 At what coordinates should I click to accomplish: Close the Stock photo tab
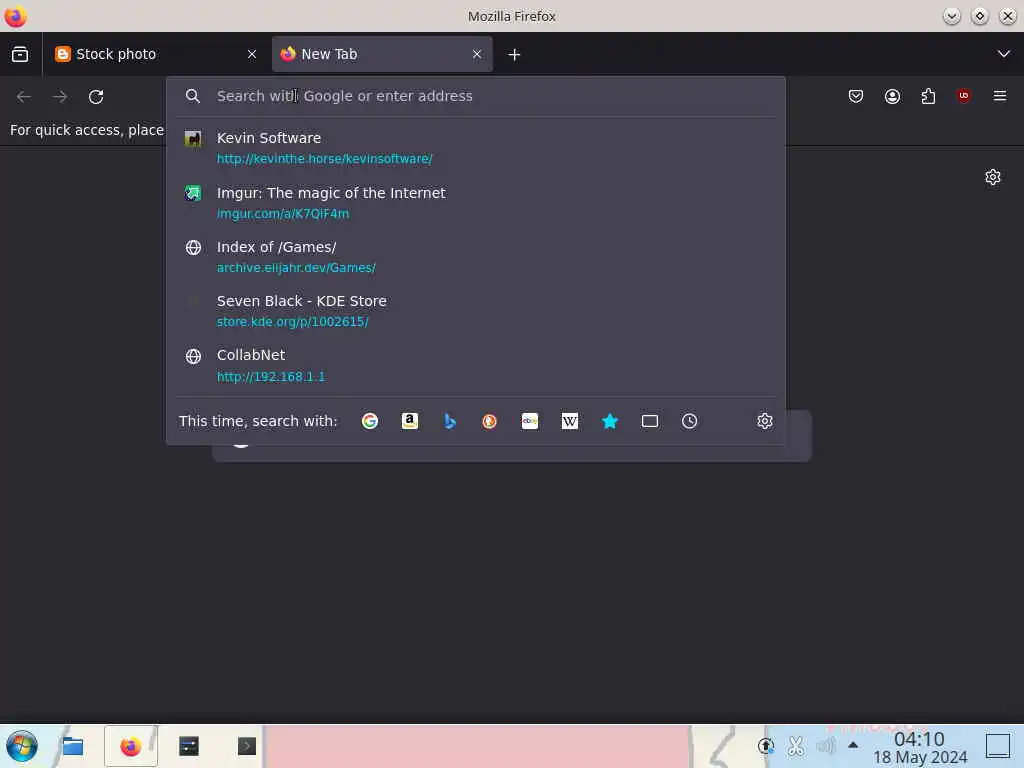252,54
